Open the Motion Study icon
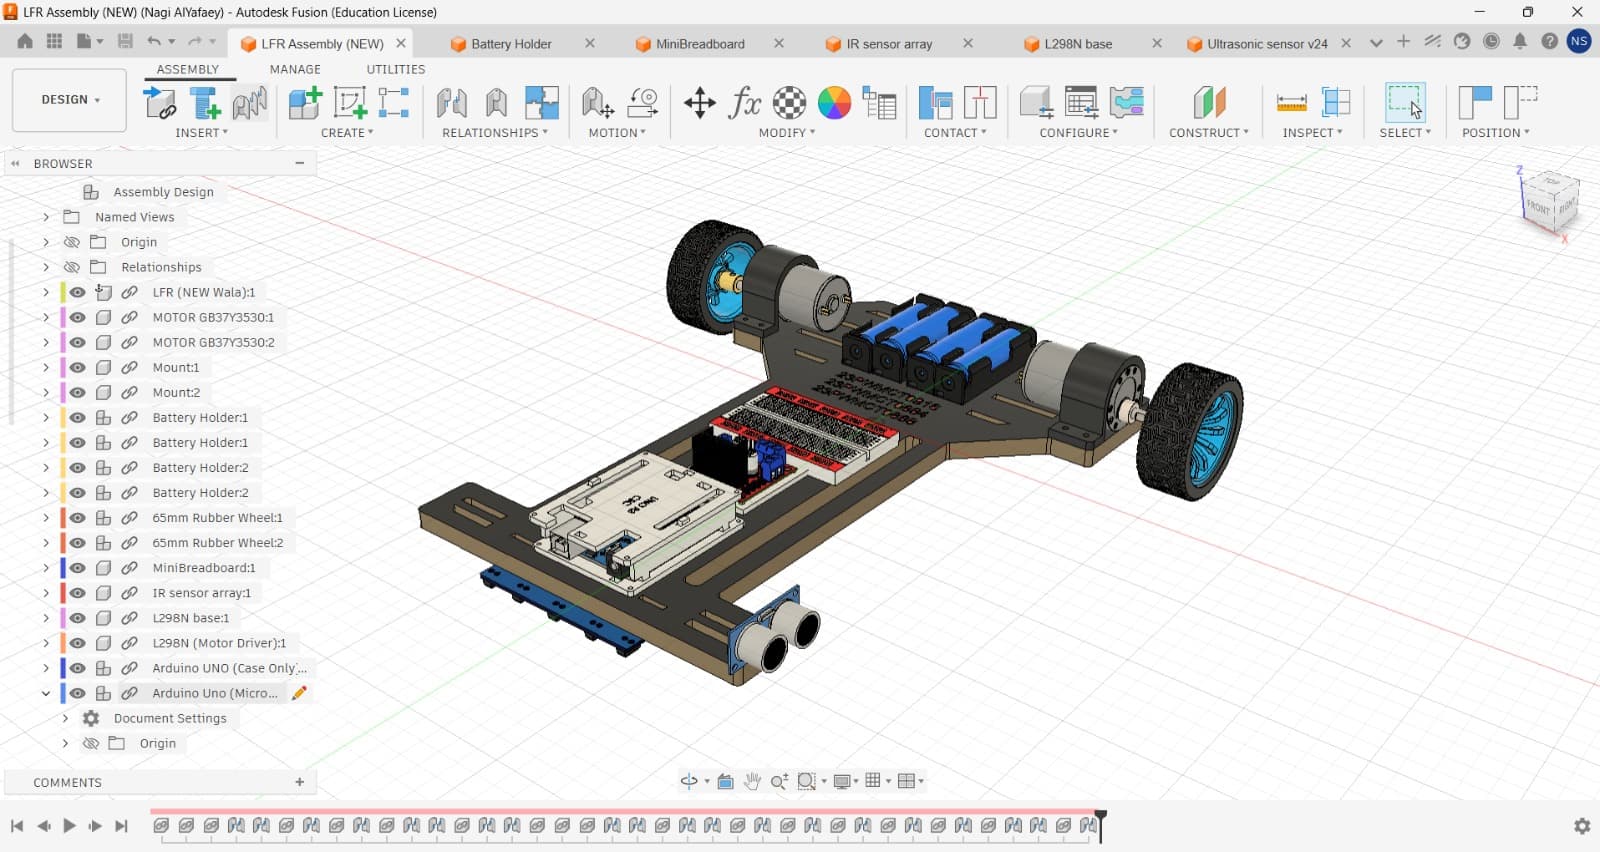The width and height of the screenshot is (1600, 852). point(643,103)
